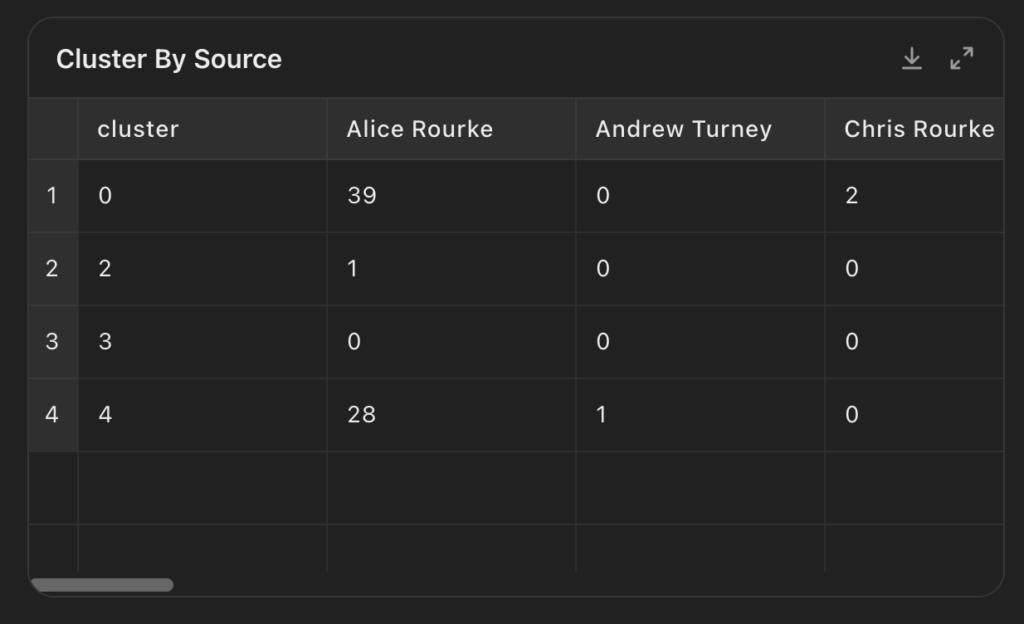Viewport: 1024px width, 624px height.
Task: Select the Chris Rourke column header
Action: tap(914, 129)
